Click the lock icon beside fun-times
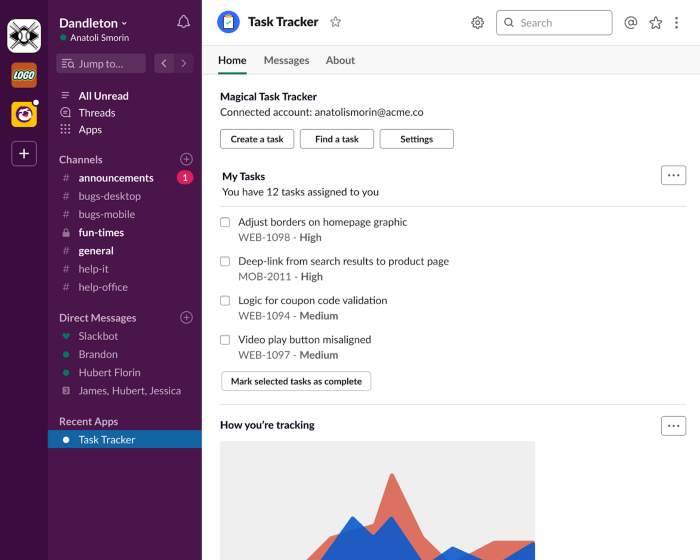The image size is (700, 560). [x=66, y=233]
